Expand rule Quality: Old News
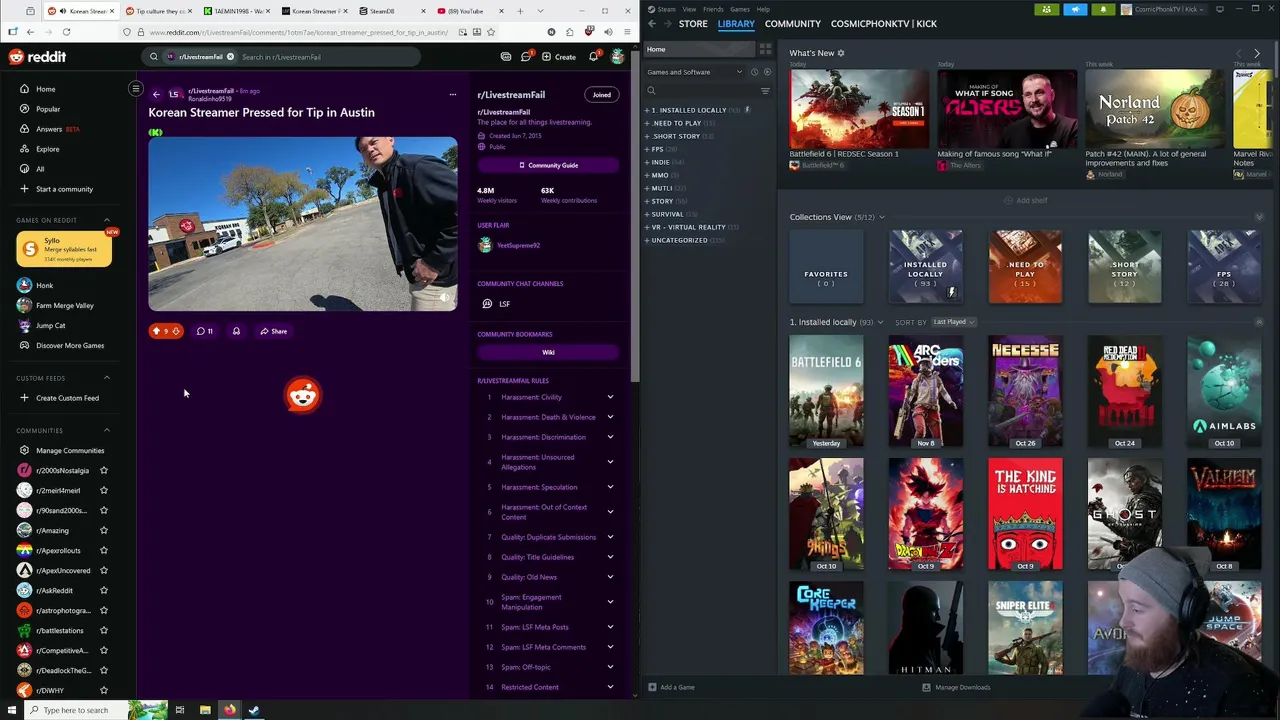This screenshot has width=1280, height=720. 610,577
